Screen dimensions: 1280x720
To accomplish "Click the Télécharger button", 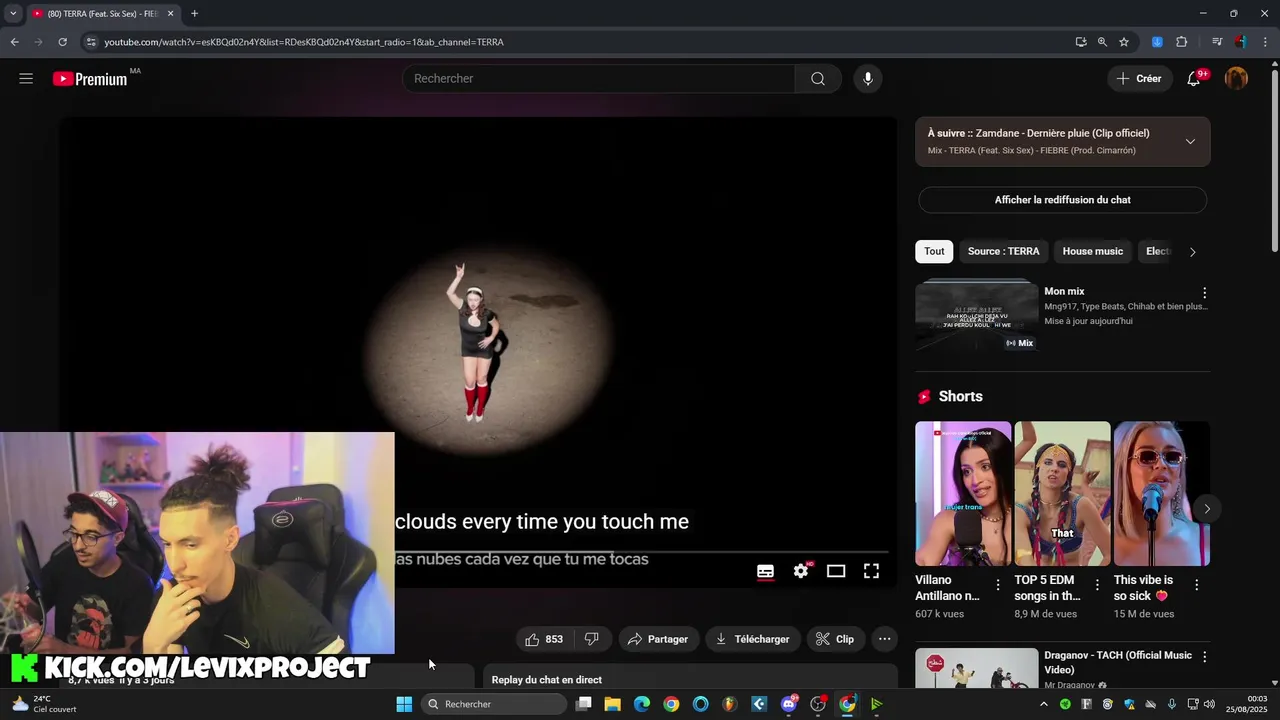I will pyautogui.click(x=752, y=639).
